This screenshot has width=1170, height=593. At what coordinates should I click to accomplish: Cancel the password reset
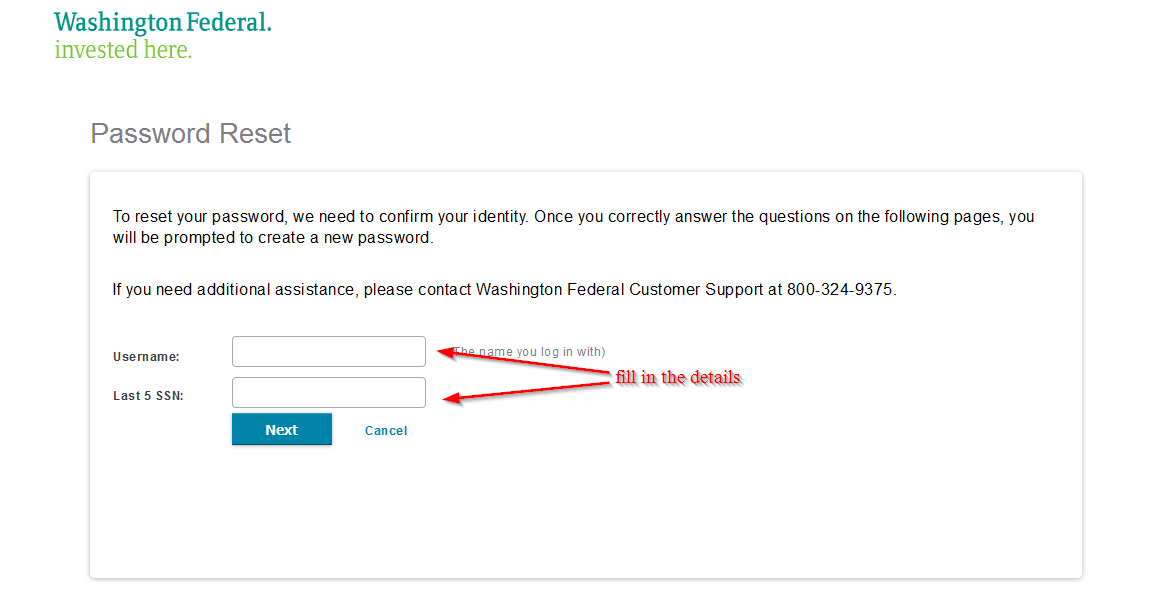click(x=386, y=430)
